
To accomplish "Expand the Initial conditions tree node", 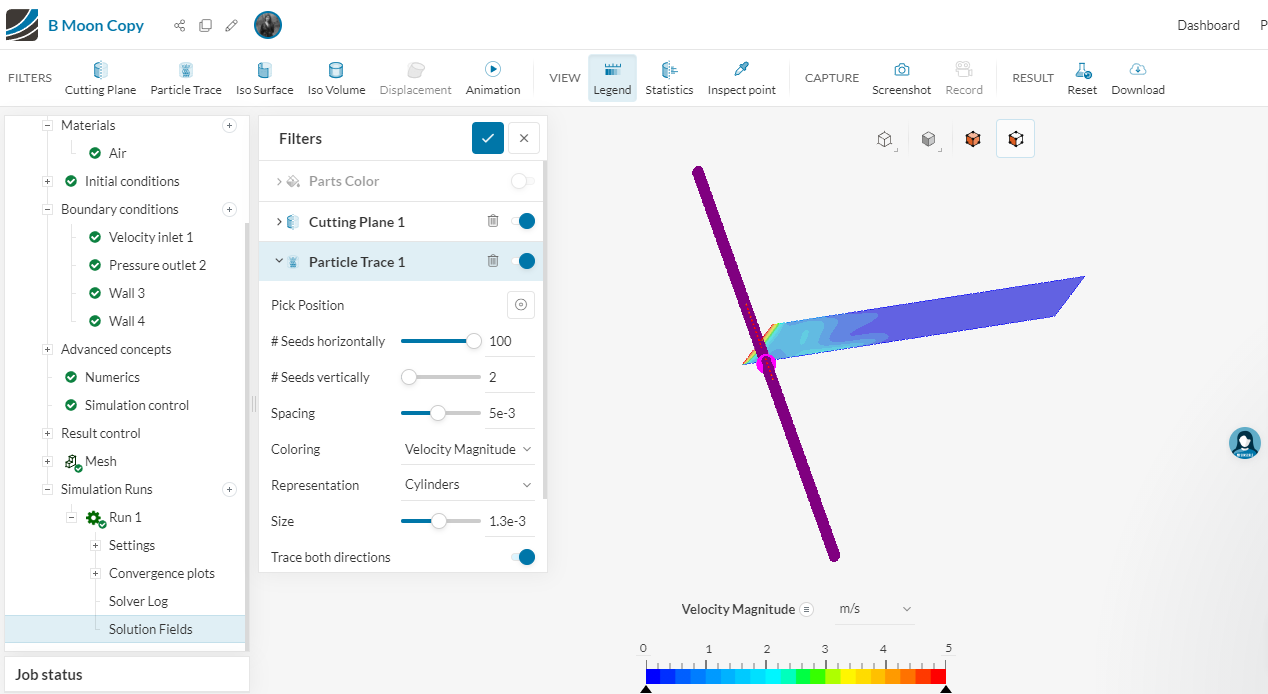I will click(47, 181).
